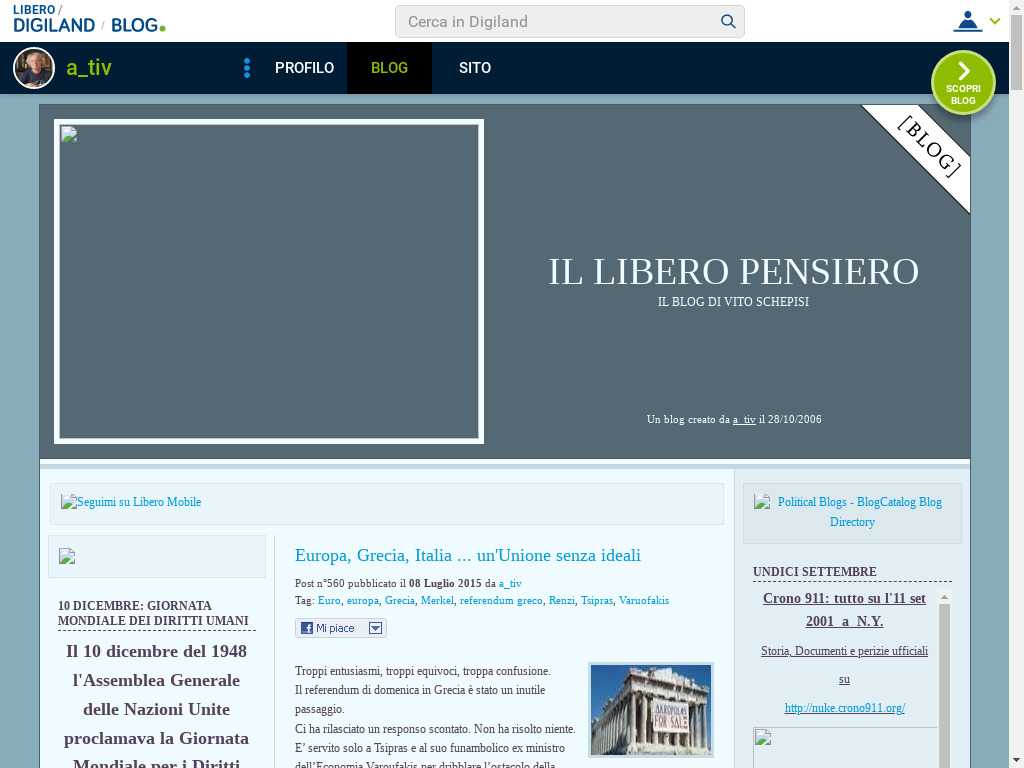Screen dimensions: 1024x768
Task: Click the Libero Digiland logo
Action: [55, 19]
